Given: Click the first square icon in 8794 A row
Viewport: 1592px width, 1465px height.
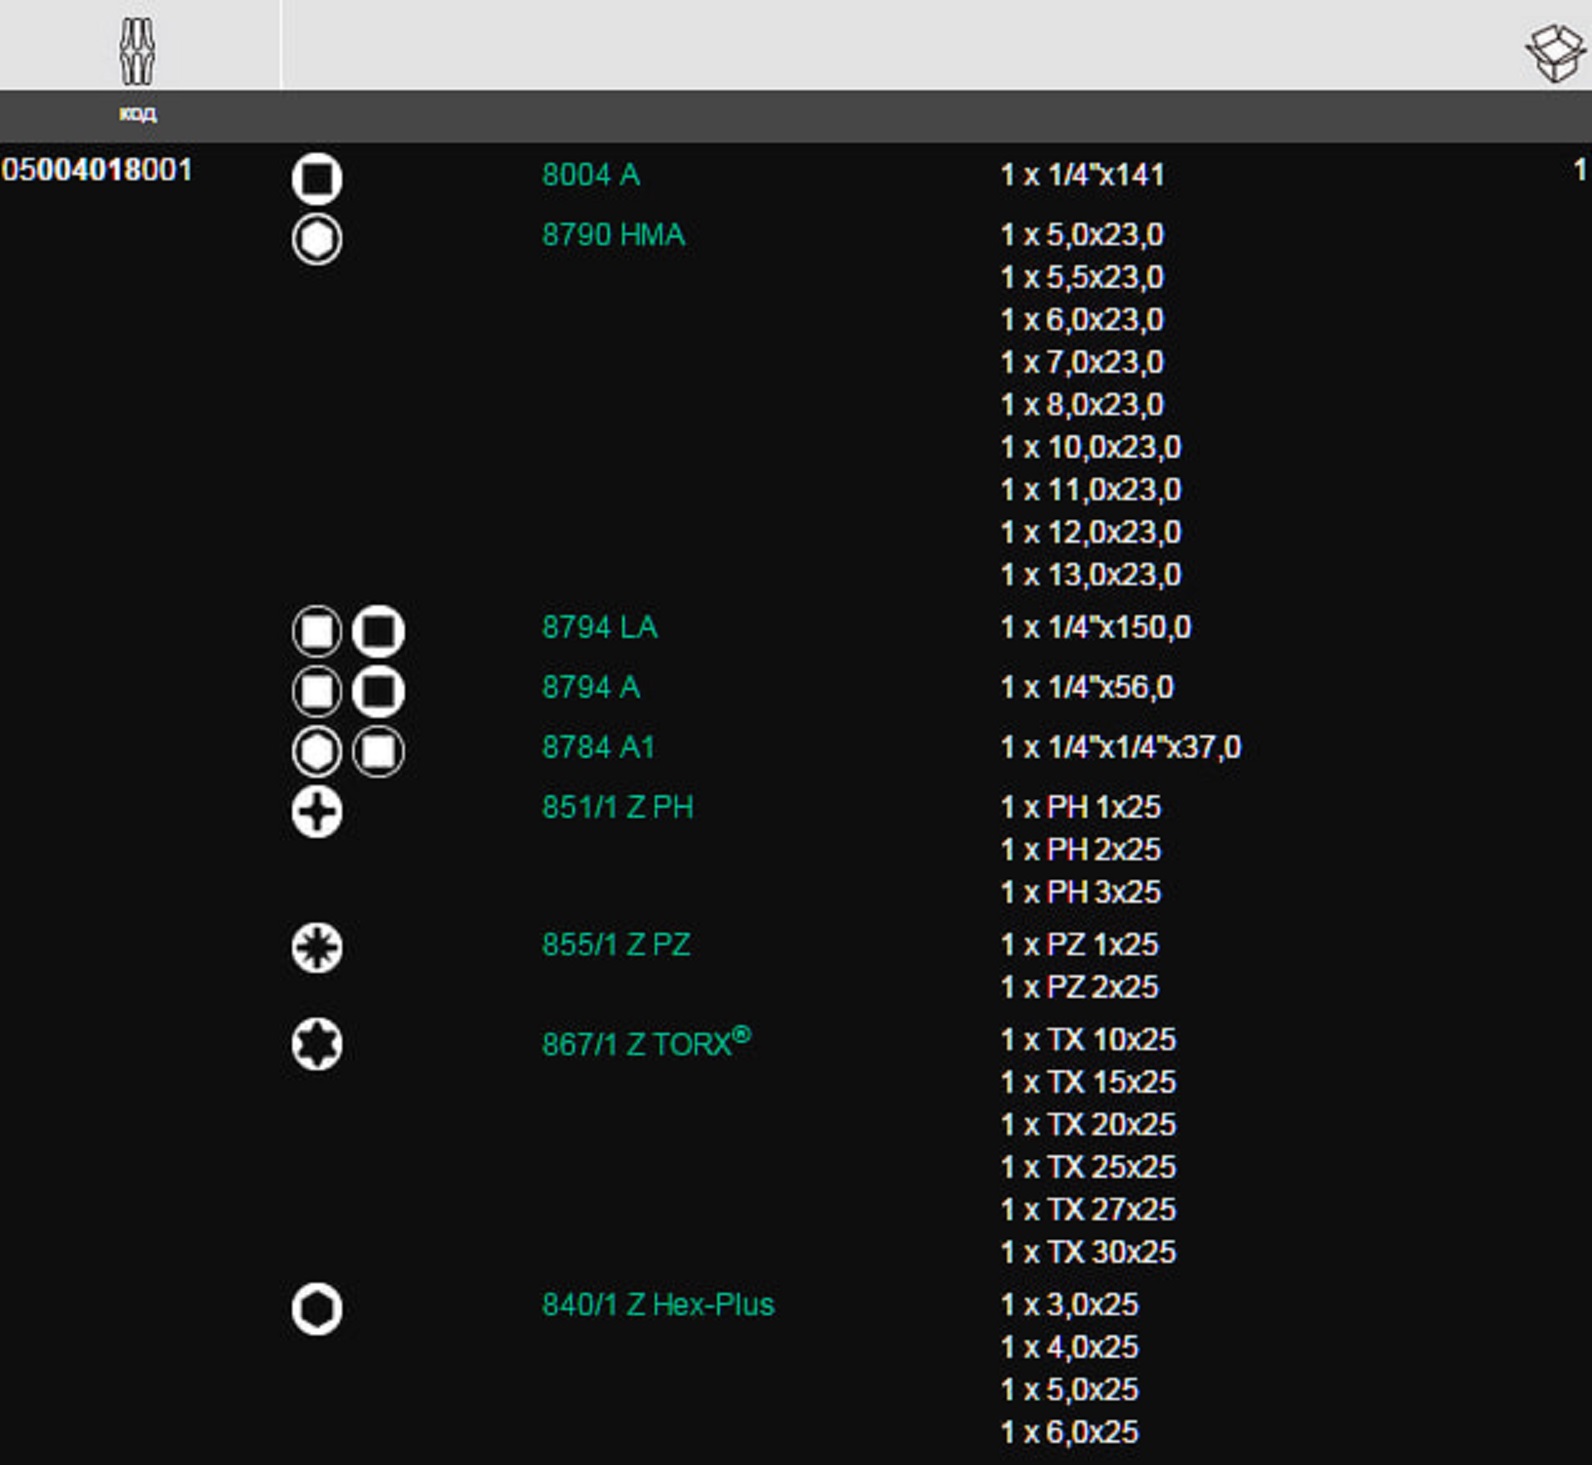Looking at the screenshot, I should [x=317, y=691].
